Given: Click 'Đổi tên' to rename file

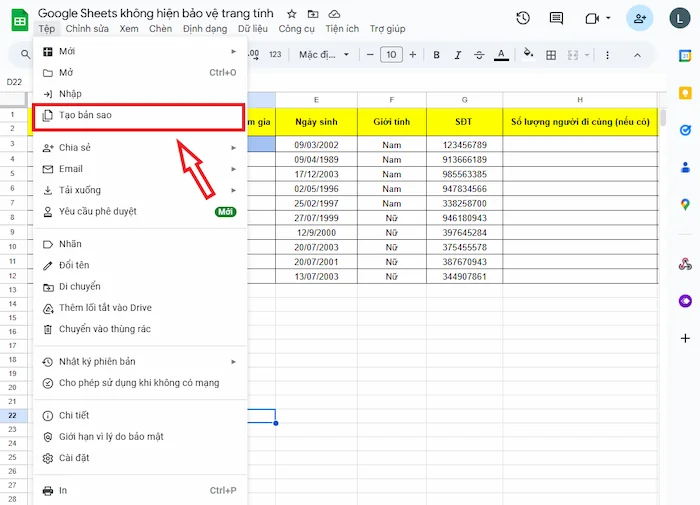Looking at the screenshot, I should [x=74, y=265].
